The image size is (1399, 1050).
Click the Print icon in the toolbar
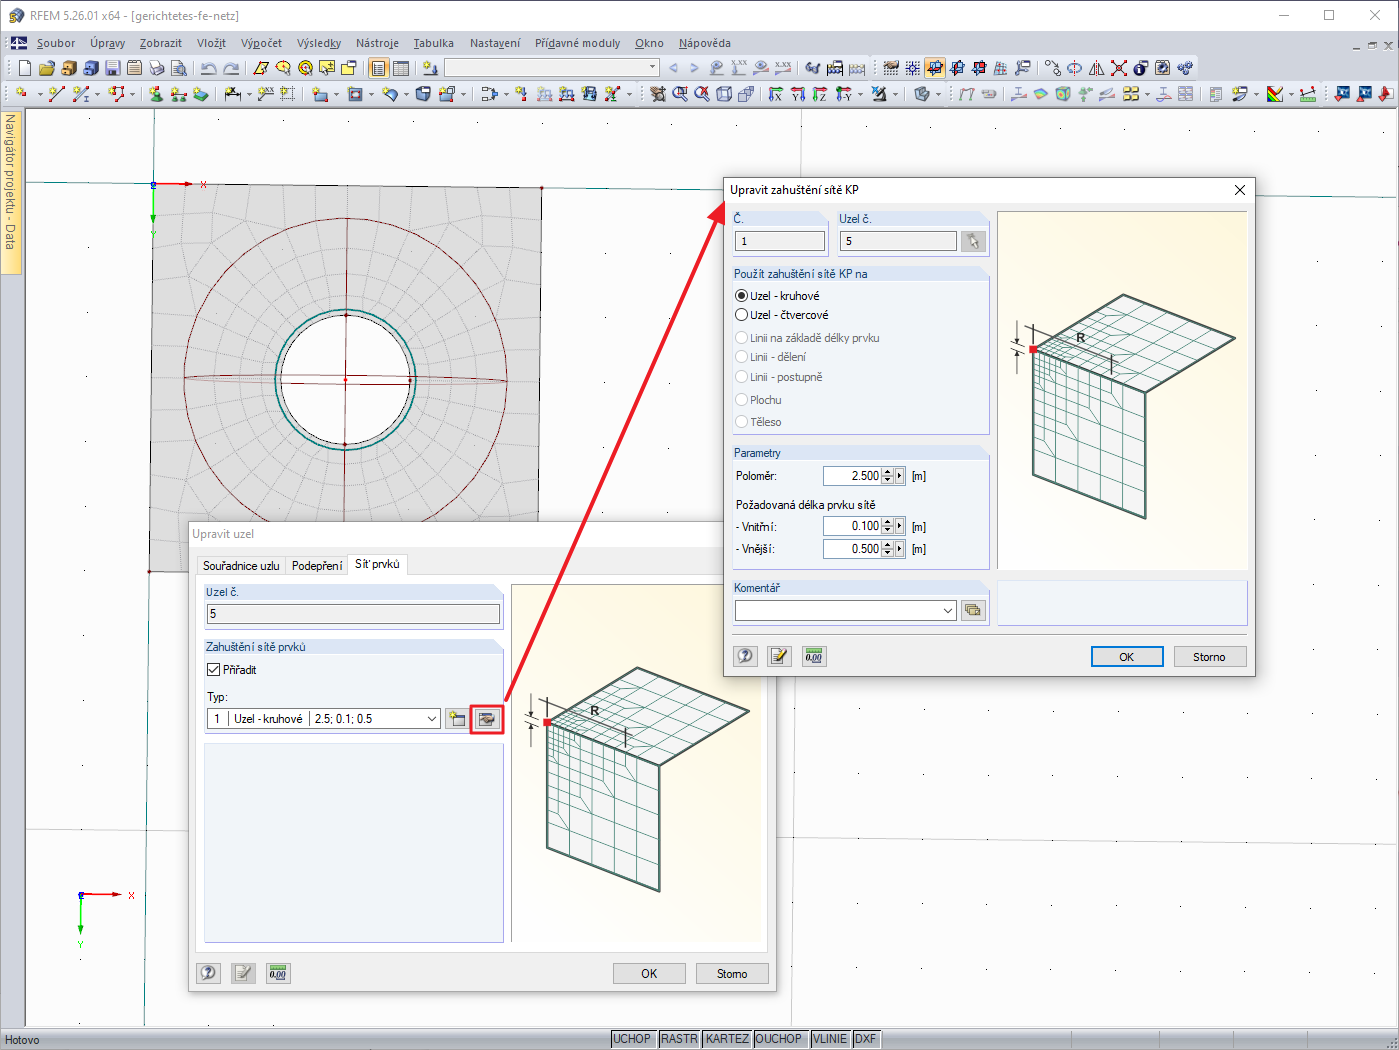pos(157,68)
